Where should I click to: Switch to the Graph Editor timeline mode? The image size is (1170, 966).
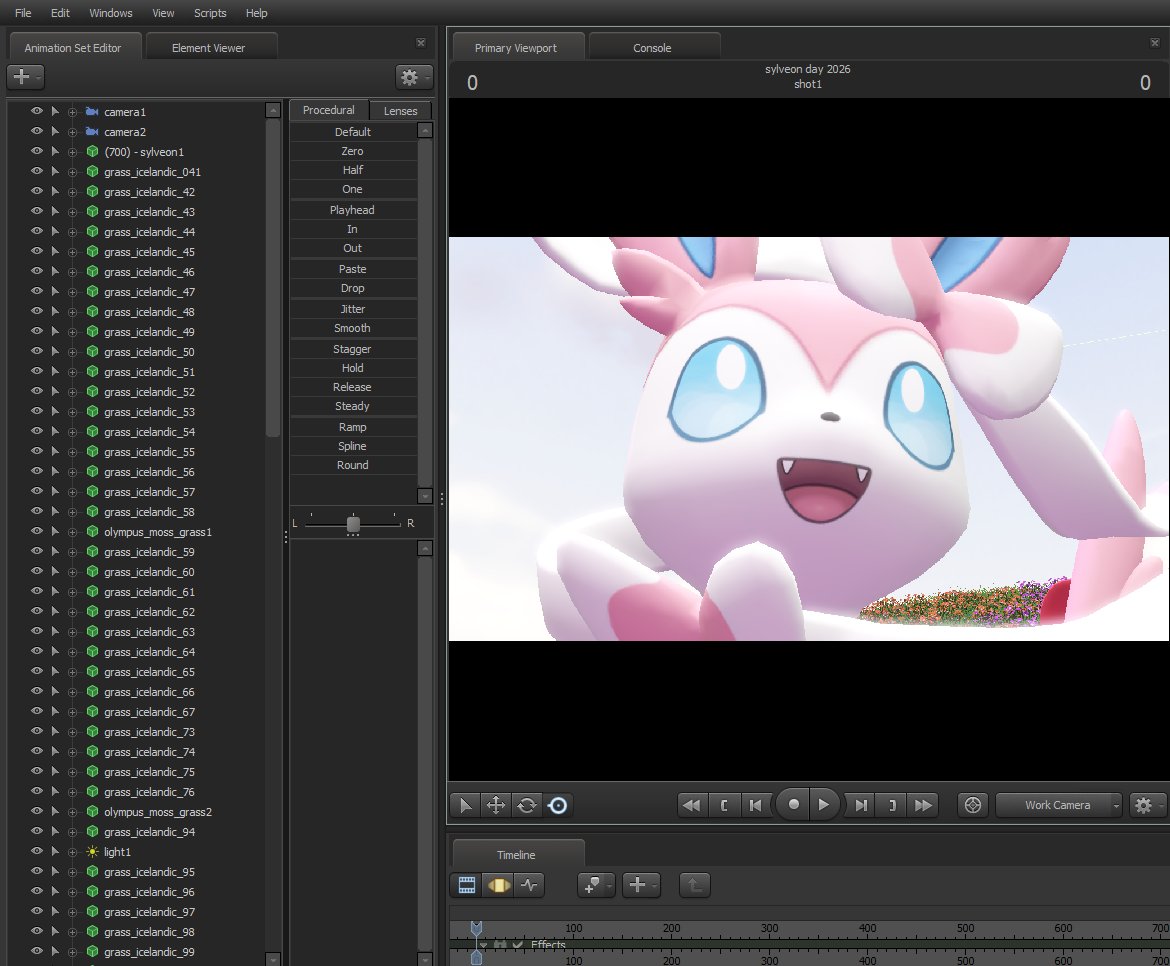[530, 885]
